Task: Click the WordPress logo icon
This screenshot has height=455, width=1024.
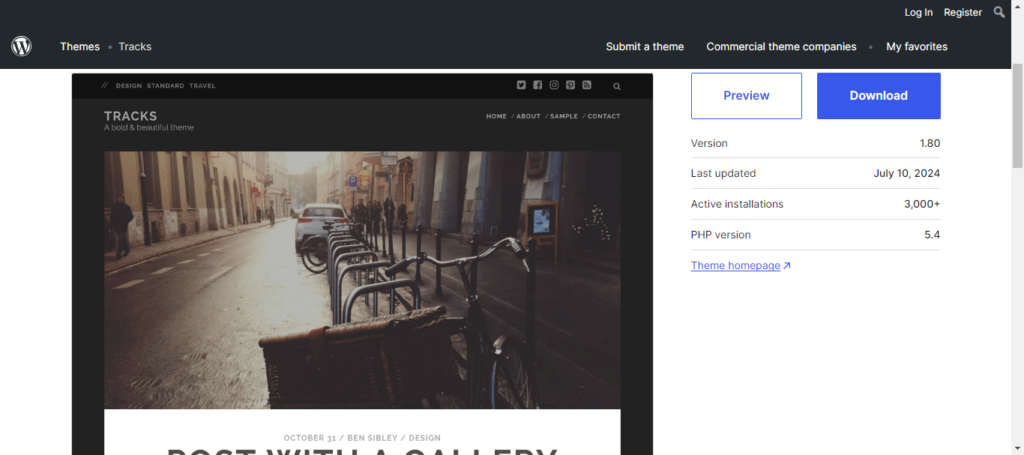Action: click(22, 46)
